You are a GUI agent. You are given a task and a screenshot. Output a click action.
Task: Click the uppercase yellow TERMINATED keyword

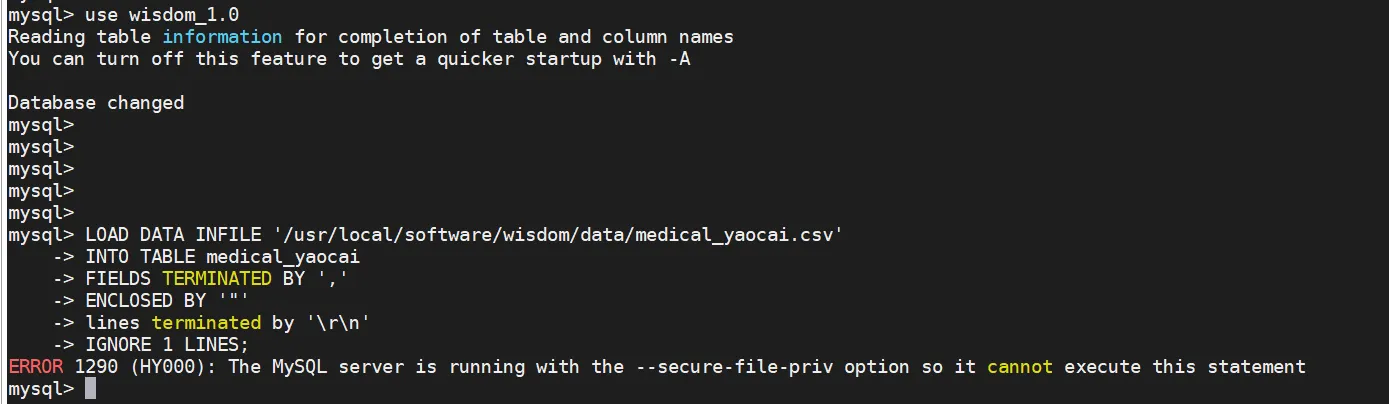coord(217,279)
